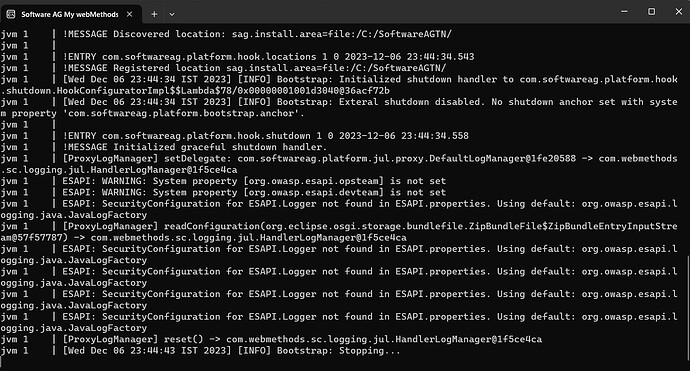The width and height of the screenshot is (690, 371).
Task: Click the cursor on the empty bottom line
Action: coord(1,362)
